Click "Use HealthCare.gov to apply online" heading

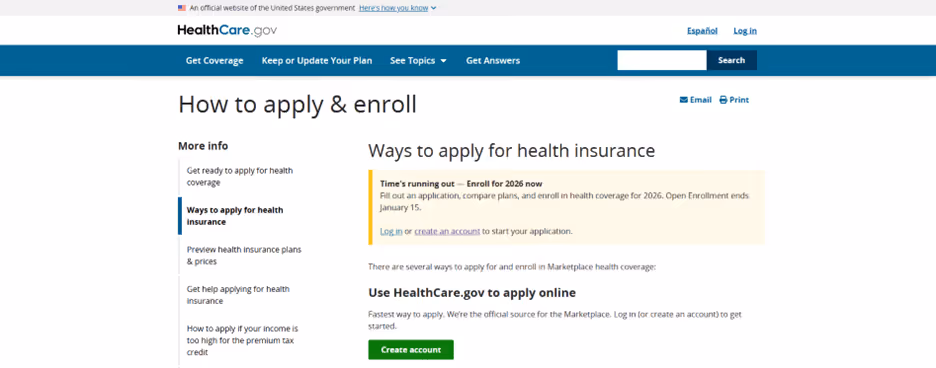point(472,293)
